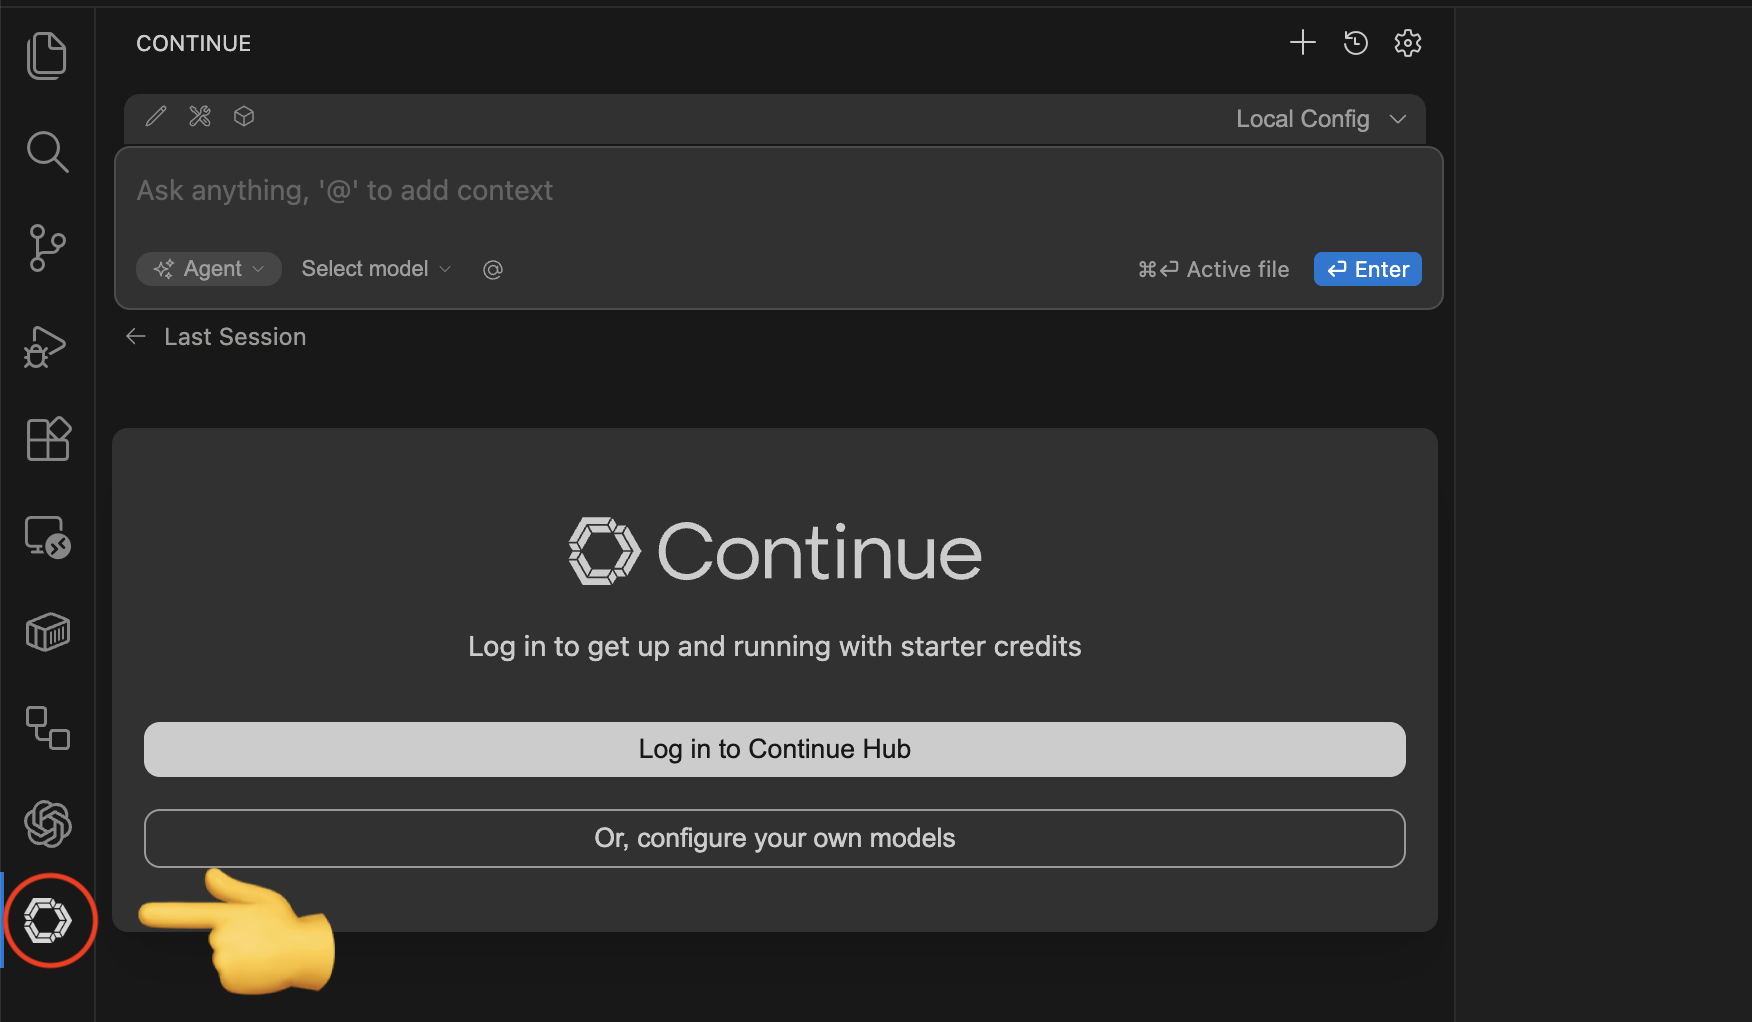Open Run and Debug view

click(x=47, y=345)
